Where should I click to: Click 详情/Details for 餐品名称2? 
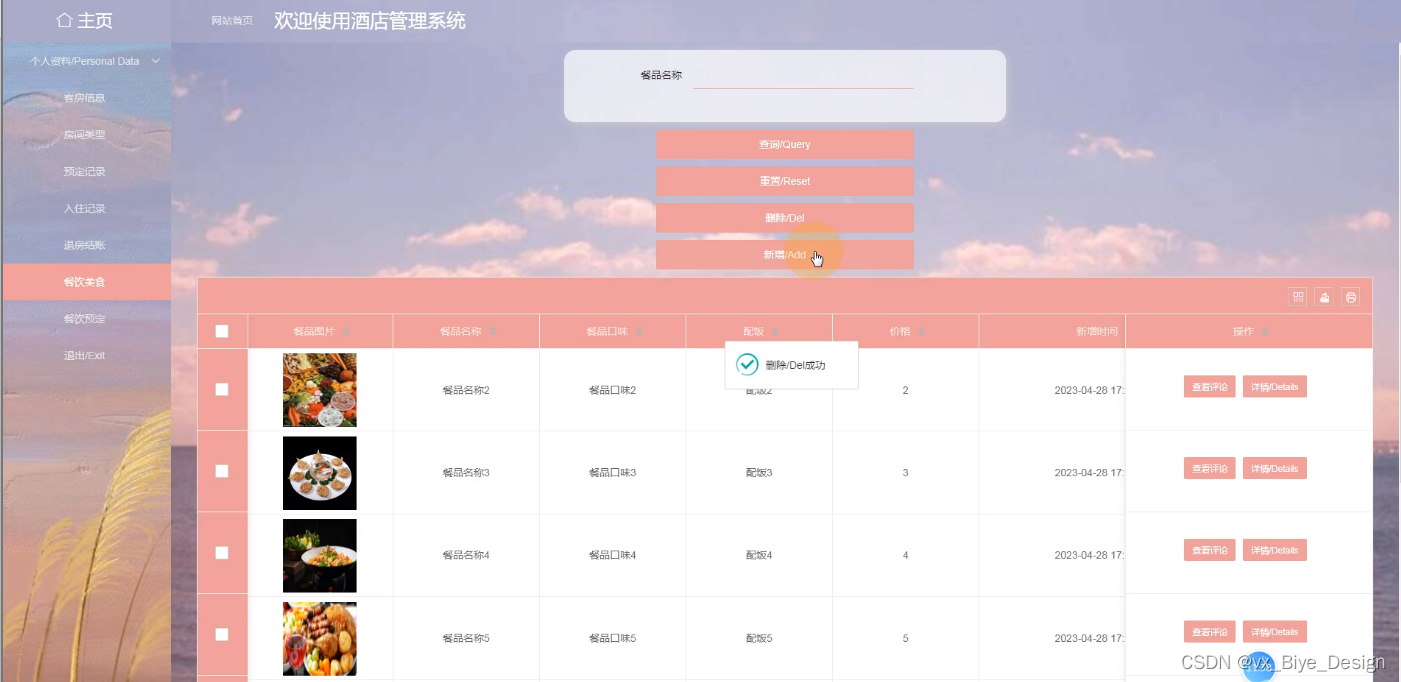[1275, 386]
